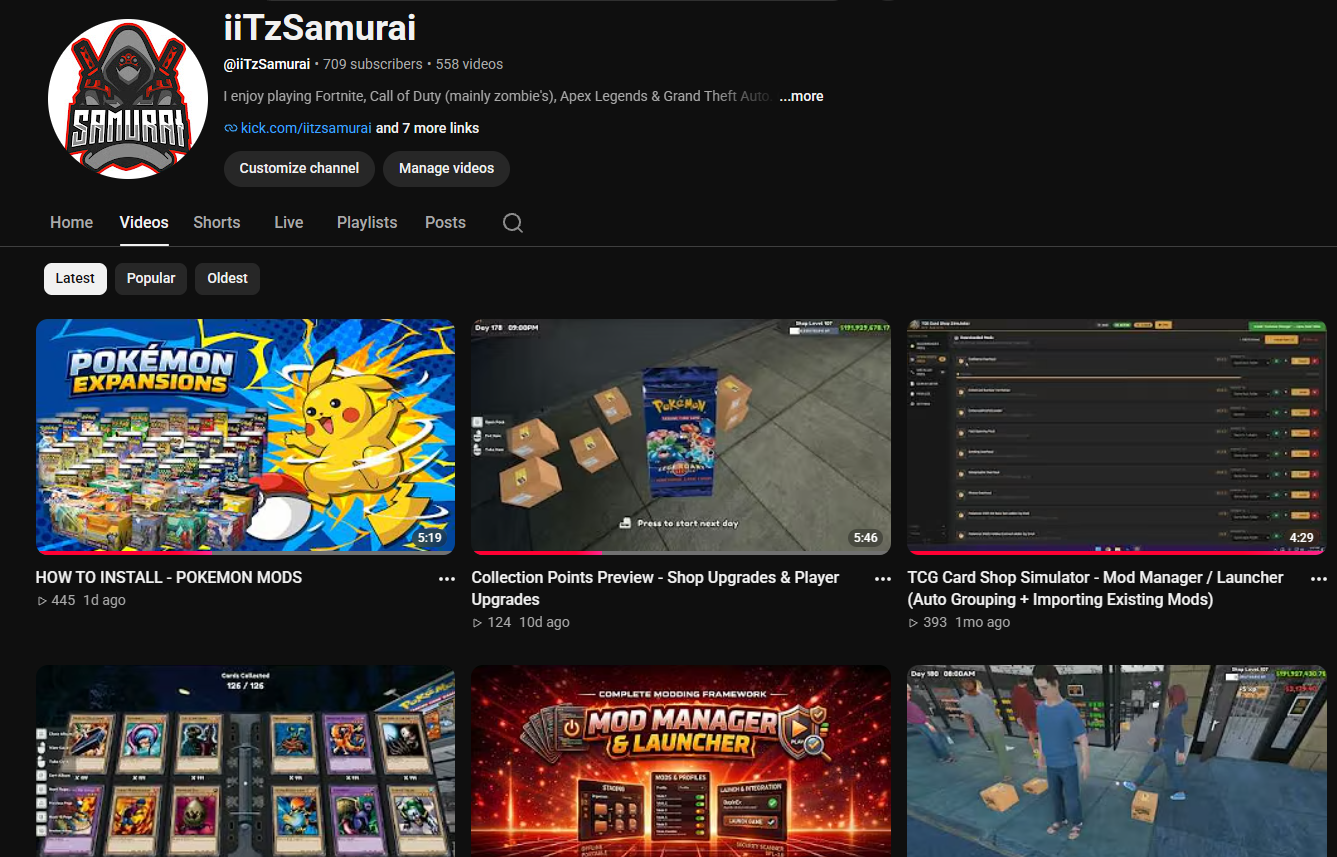Screen dimensions: 1337x857
Task: Open the Mod Manager & Launcher thumbnail
Action: 681,761
